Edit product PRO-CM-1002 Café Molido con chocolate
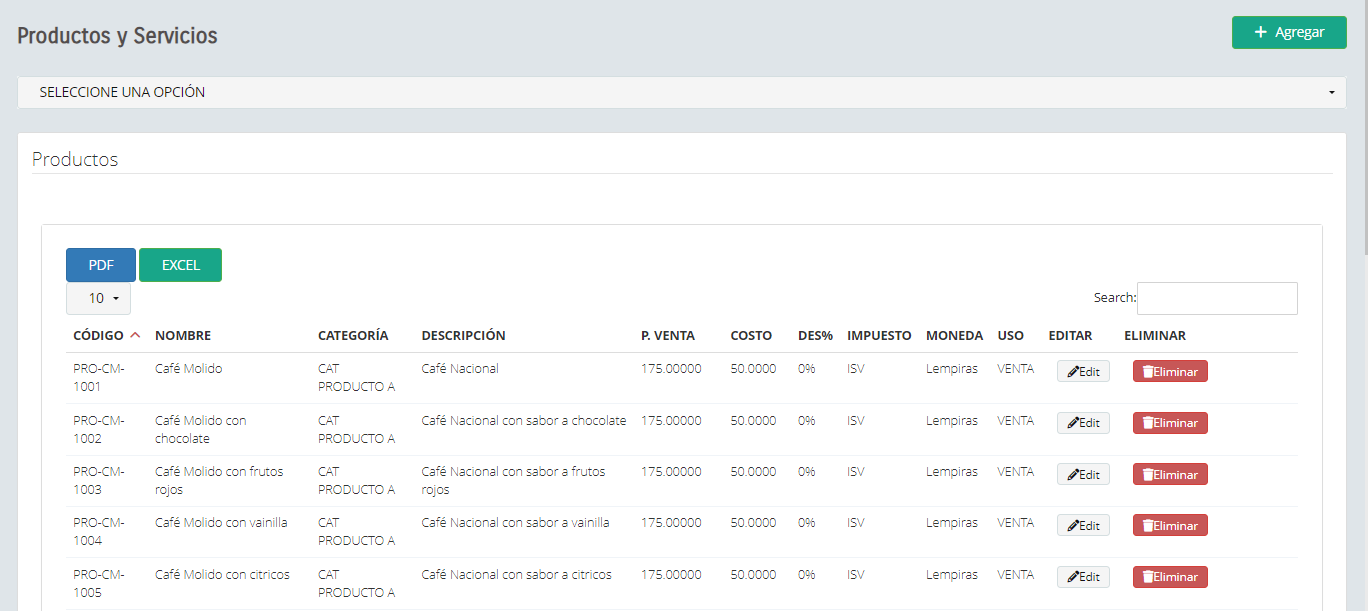 1083,423
